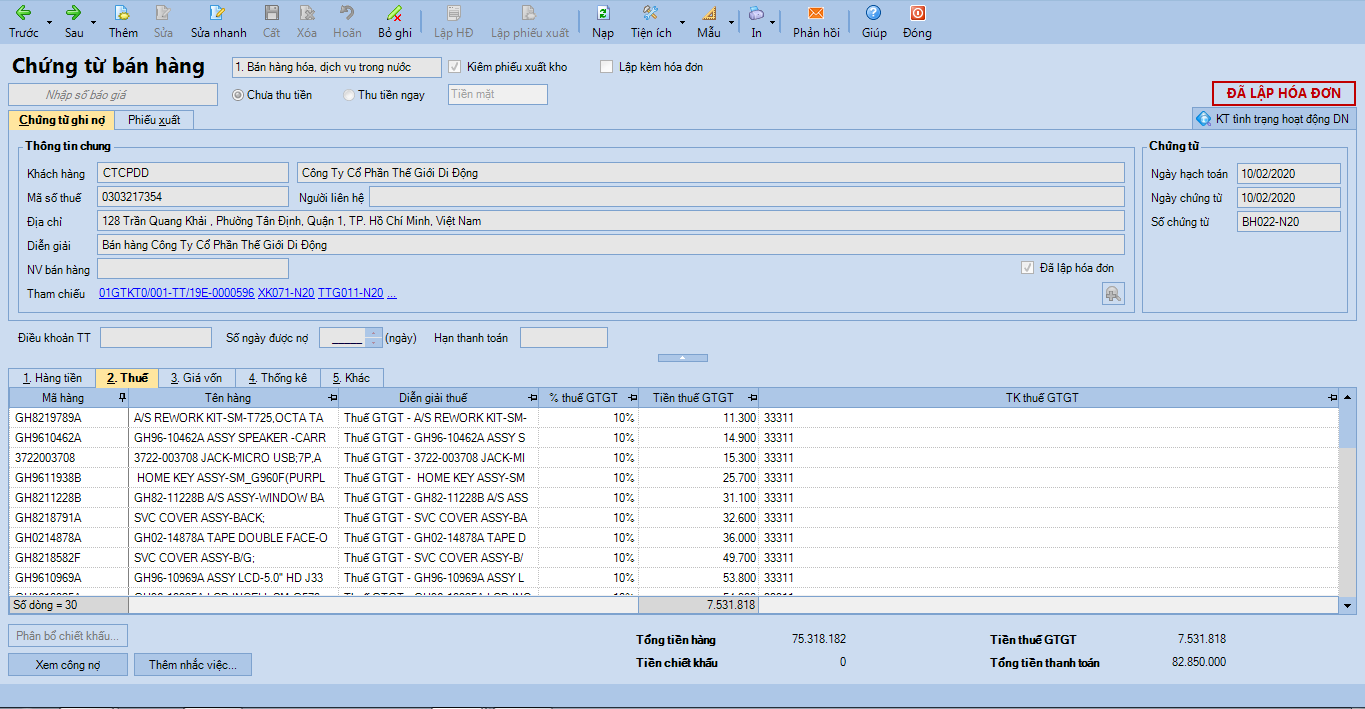Open Giúp help
The width and height of the screenshot is (1365, 709).
(x=874, y=21)
